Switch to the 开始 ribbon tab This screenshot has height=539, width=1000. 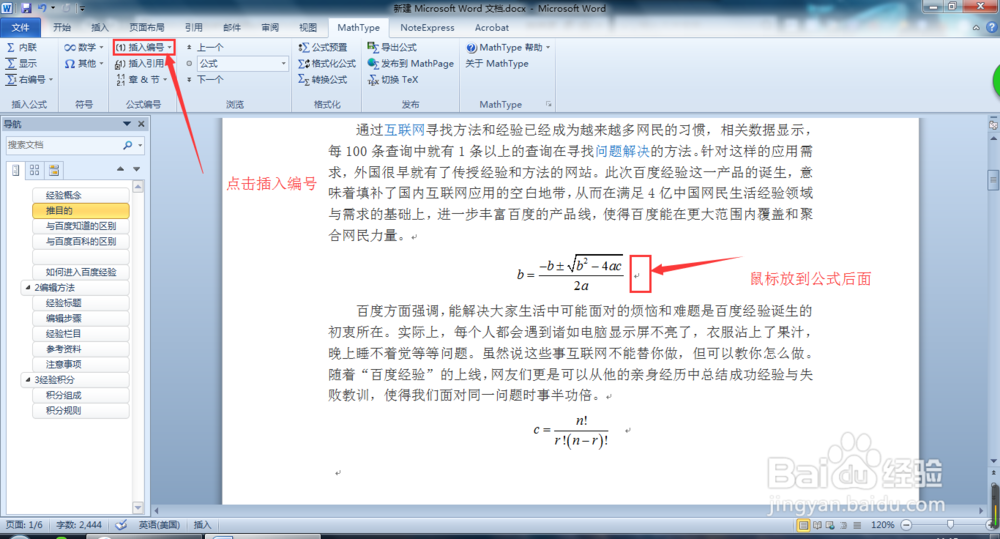[x=62, y=27]
